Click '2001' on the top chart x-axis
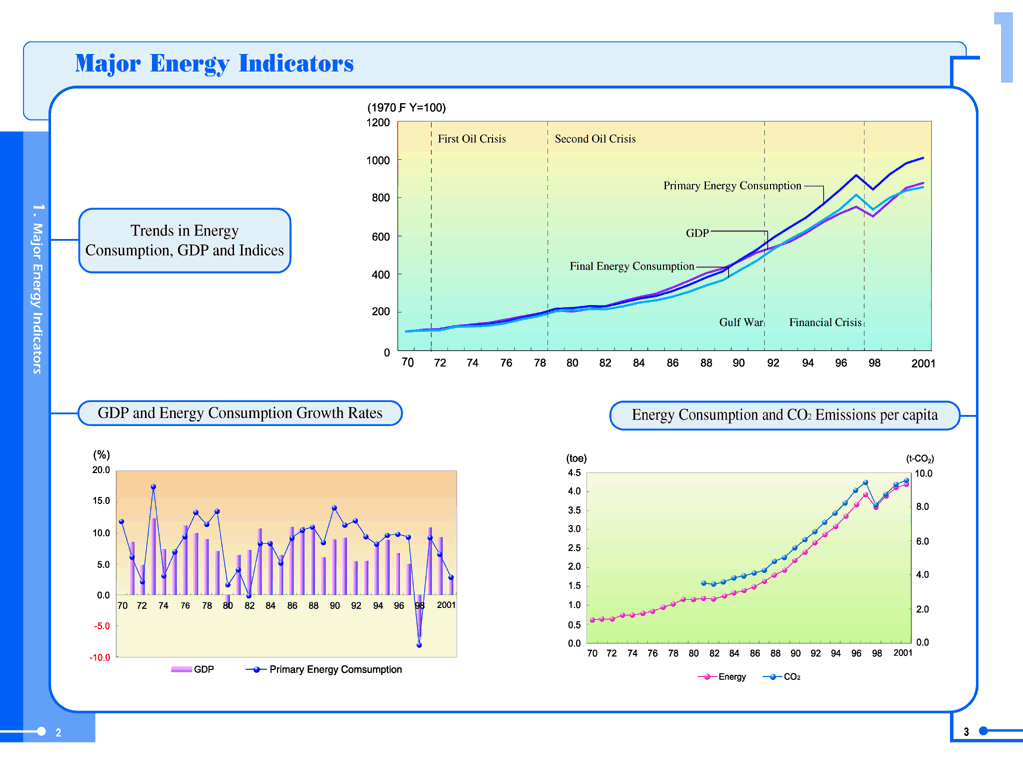The width and height of the screenshot is (1023, 766). click(923, 363)
